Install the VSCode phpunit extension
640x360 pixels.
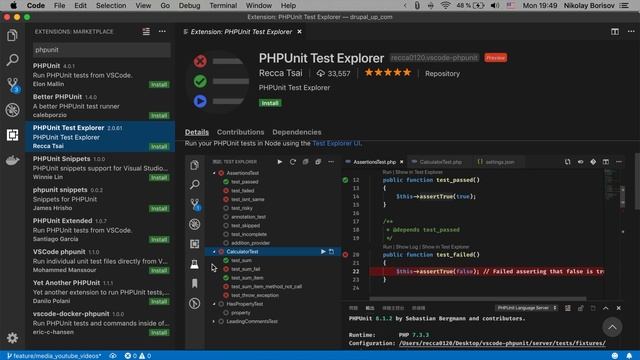click(x=159, y=271)
